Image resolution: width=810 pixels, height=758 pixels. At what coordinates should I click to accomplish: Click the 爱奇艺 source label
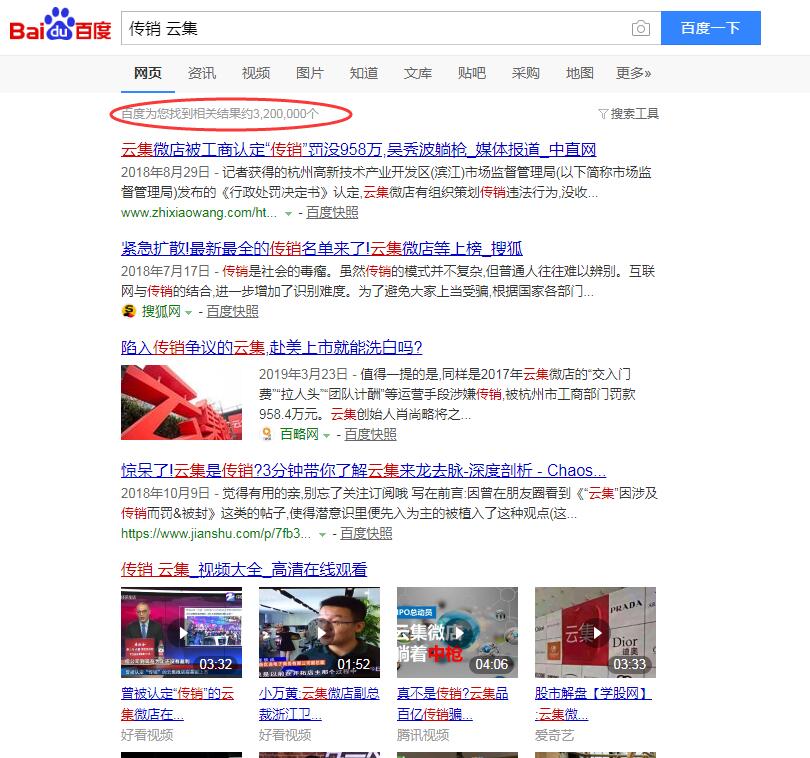(554, 735)
